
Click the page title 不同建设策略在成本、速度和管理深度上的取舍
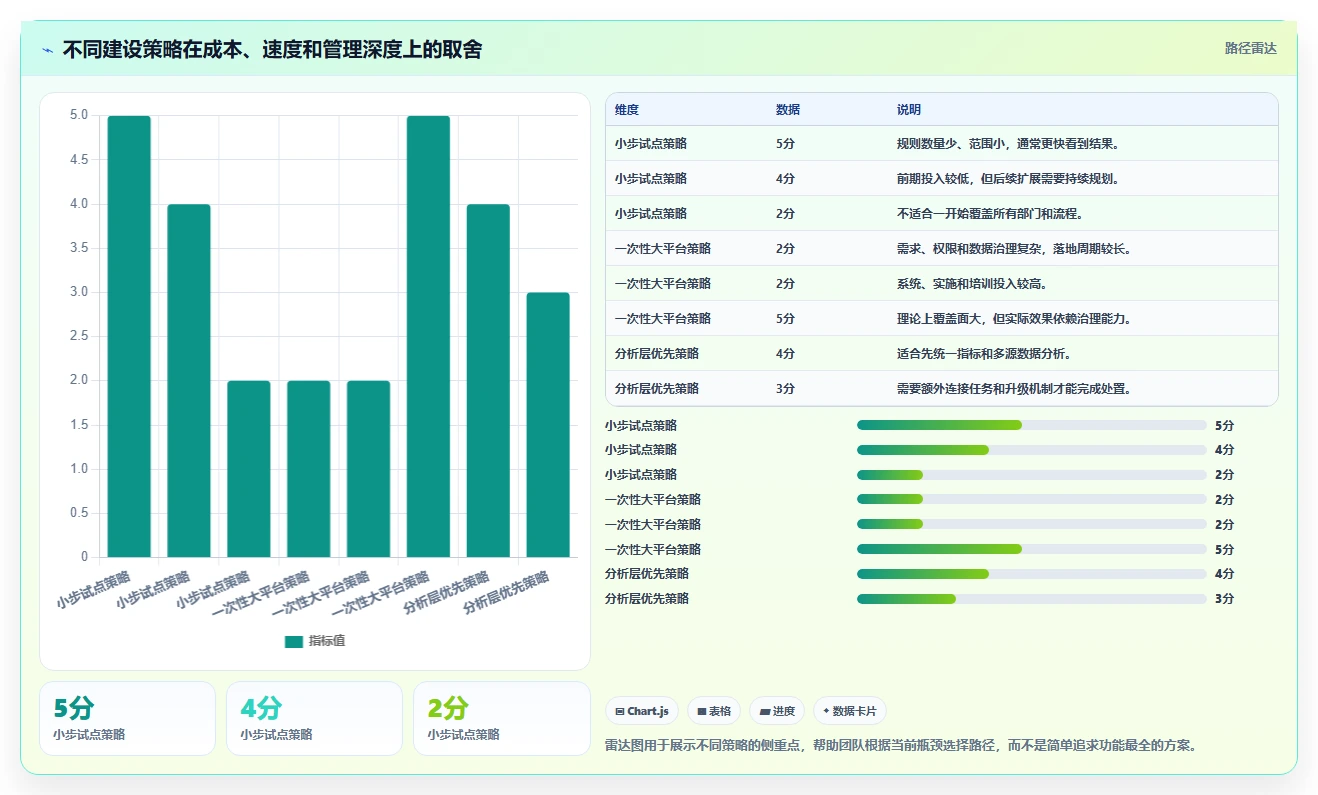click(x=272, y=50)
